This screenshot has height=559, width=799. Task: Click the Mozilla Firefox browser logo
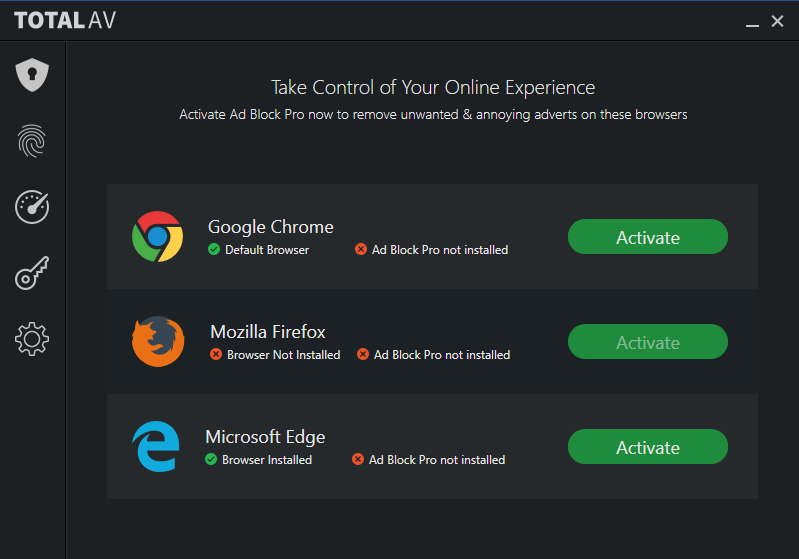tap(158, 341)
